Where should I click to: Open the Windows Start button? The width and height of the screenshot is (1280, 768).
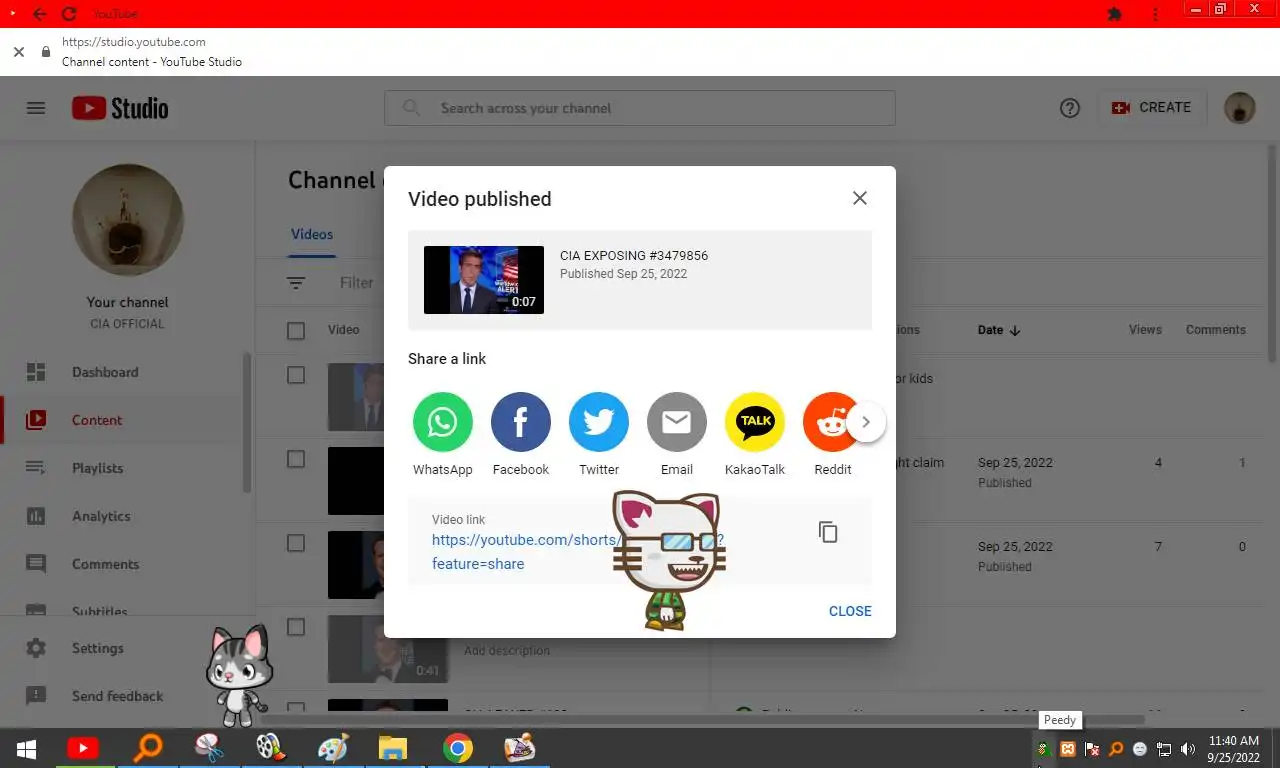(26, 748)
